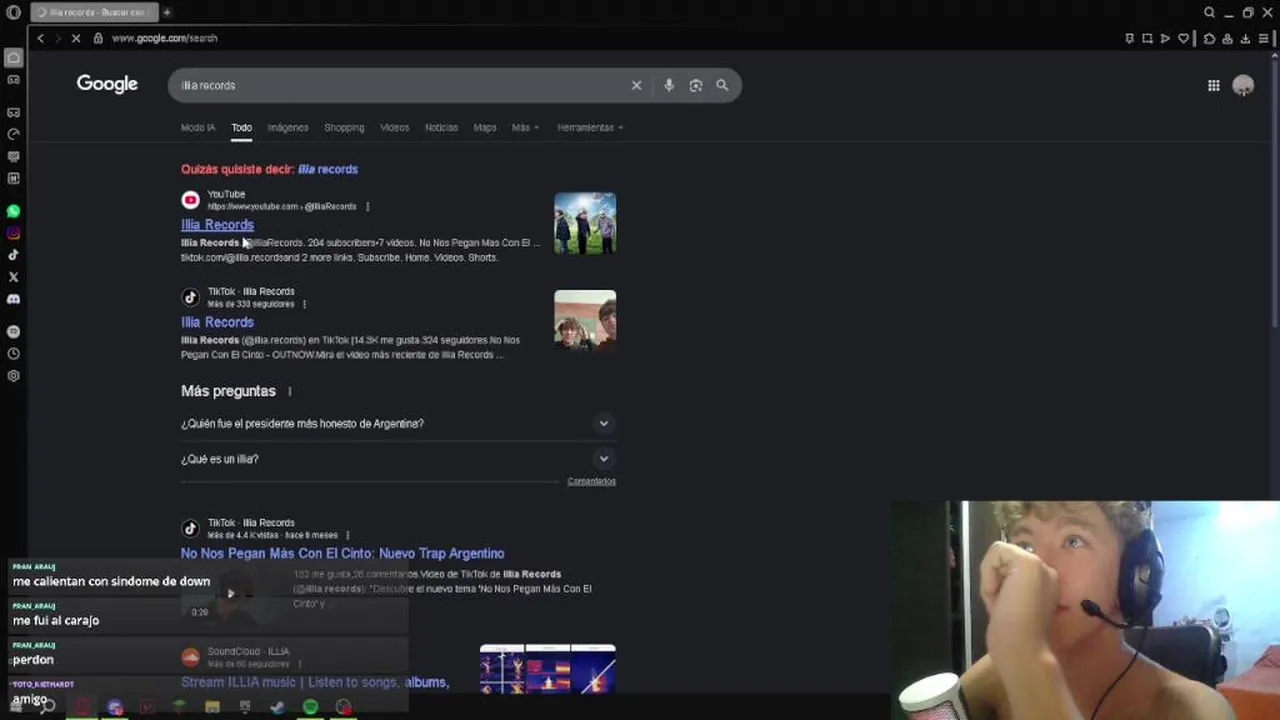Open the Opera GX menu logo

tap(13, 12)
